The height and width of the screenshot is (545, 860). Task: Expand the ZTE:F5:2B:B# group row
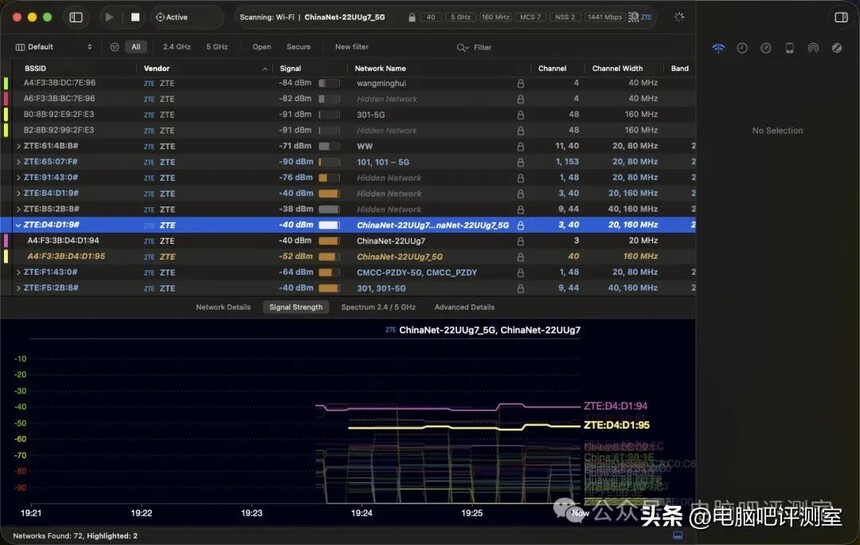tap(18, 288)
